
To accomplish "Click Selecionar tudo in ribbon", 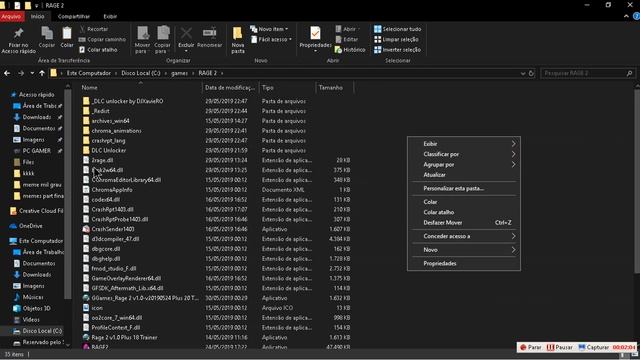I will (x=398, y=29).
